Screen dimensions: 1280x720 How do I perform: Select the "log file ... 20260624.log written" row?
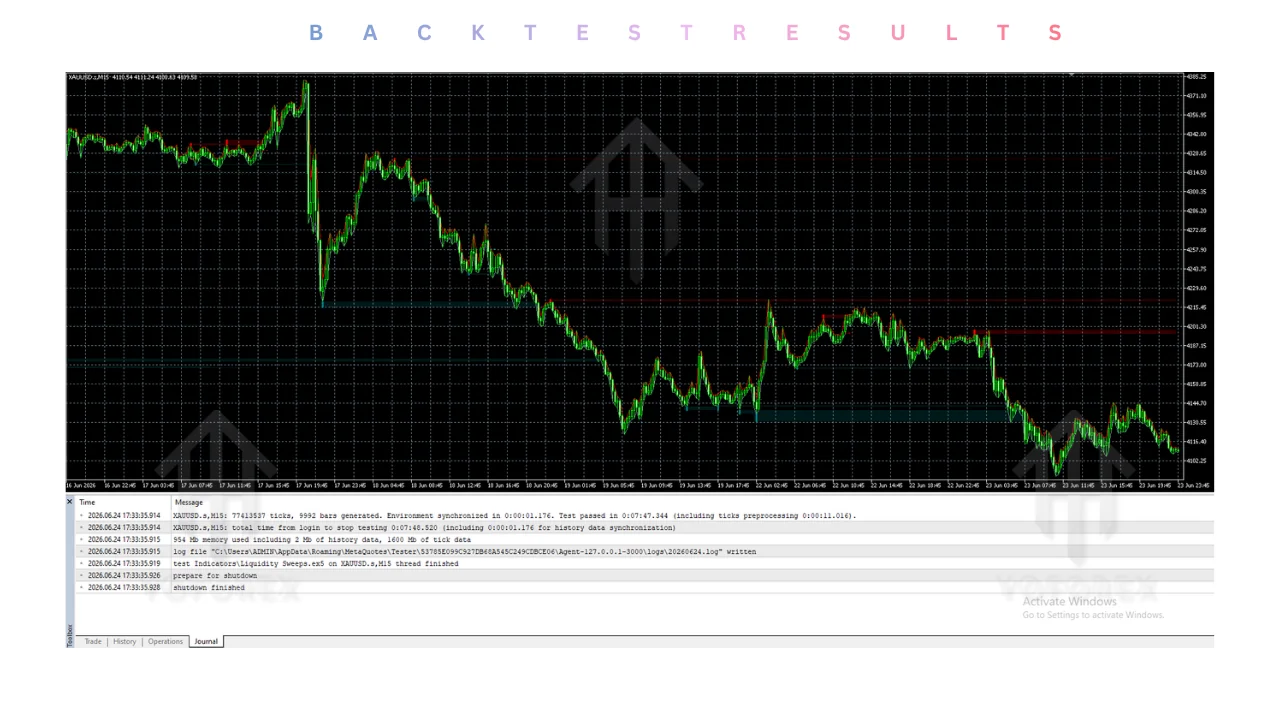(x=645, y=551)
